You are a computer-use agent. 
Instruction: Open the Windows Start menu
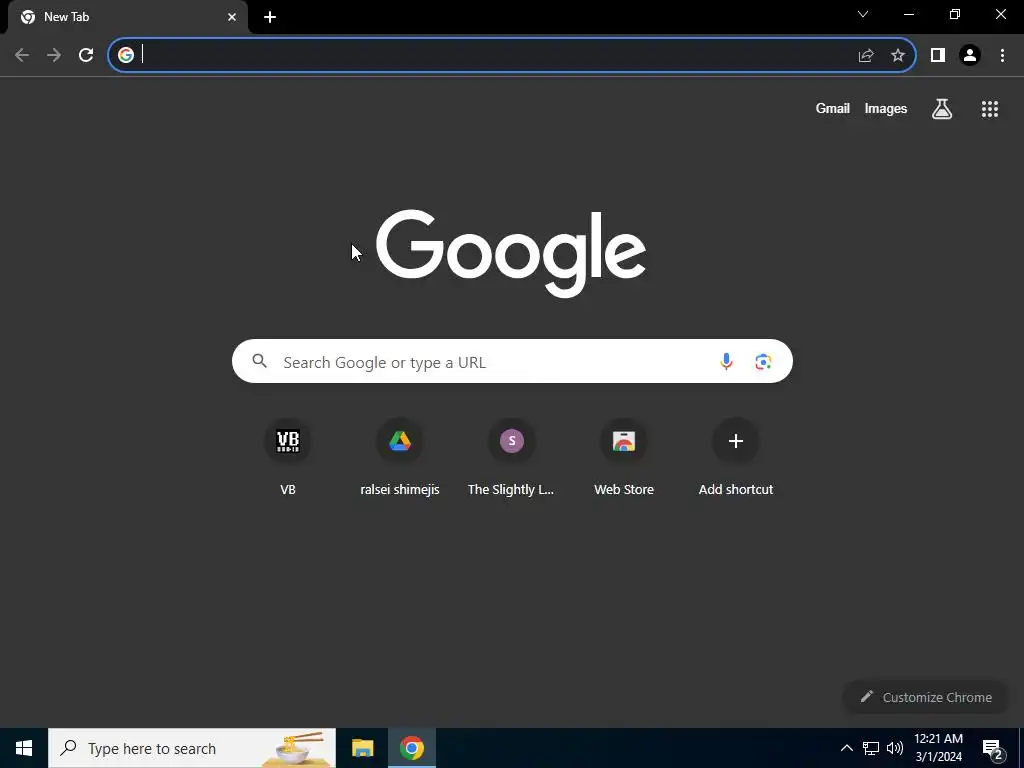point(24,748)
